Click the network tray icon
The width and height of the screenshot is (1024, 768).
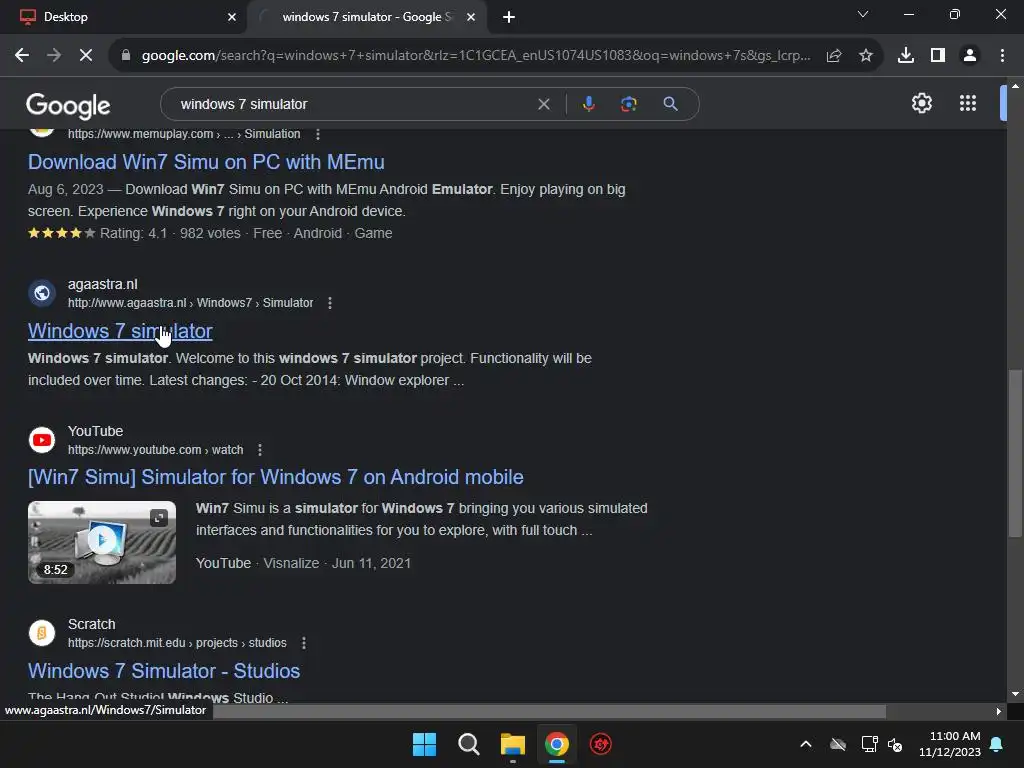click(x=869, y=744)
